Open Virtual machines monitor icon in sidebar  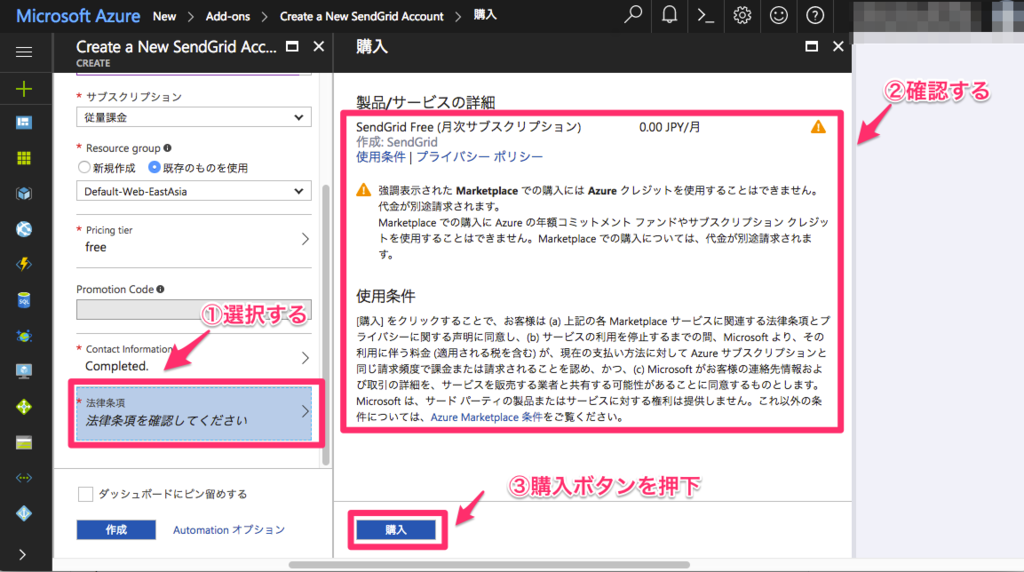tap(24, 371)
